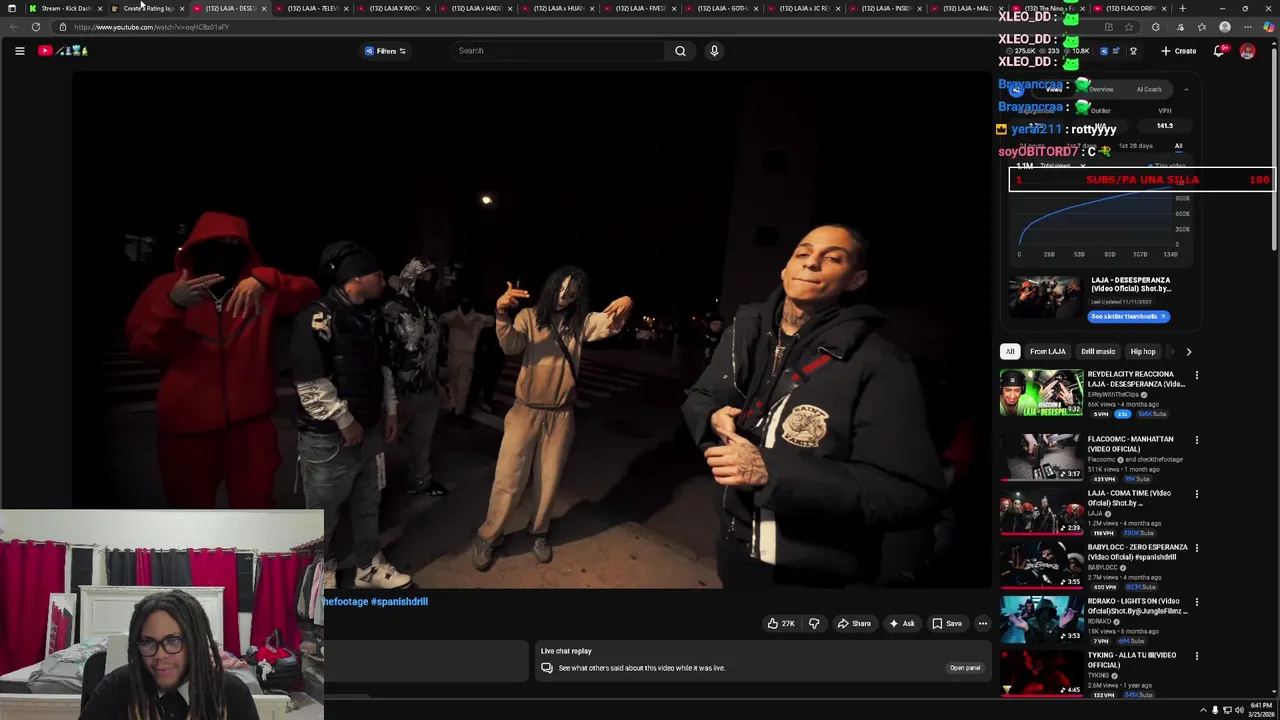Image resolution: width=1280 pixels, height=720 pixels.
Task: Open TYKING - ALLA TU video title
Action: coord(1132,660)
